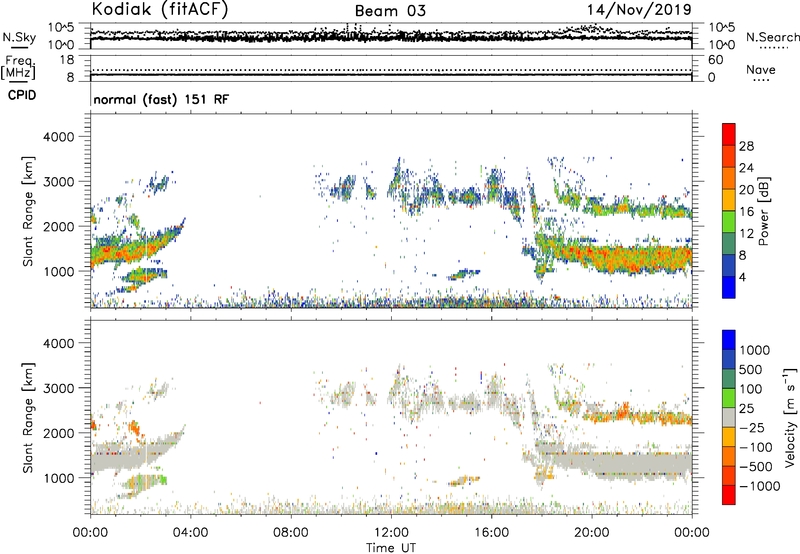The height and width of the screenshot is (554, 800).
Task: Click the date '14/Nov/2019'
Action: pyautogui.click(x=639, y=10)
